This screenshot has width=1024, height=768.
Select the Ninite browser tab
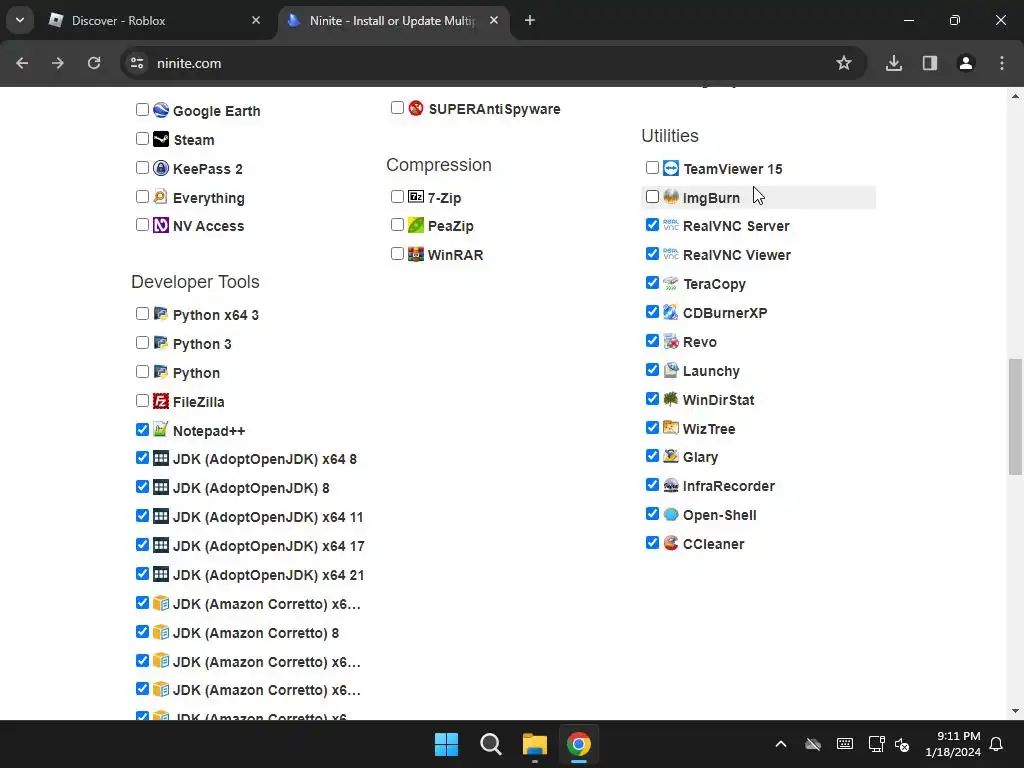392,21
